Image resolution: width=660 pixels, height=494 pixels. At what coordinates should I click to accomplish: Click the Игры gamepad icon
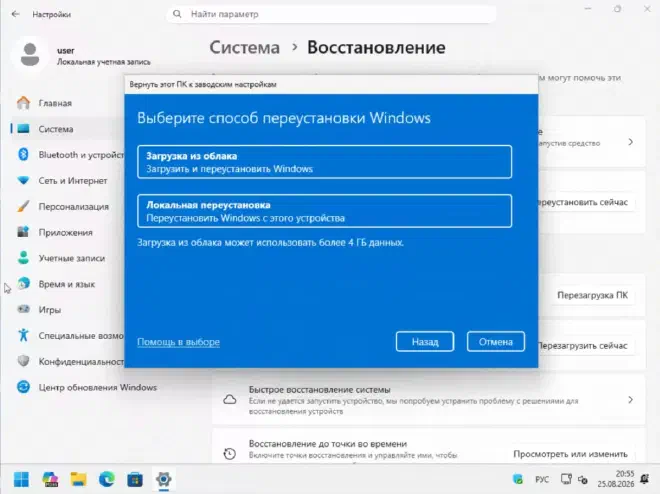24,309
